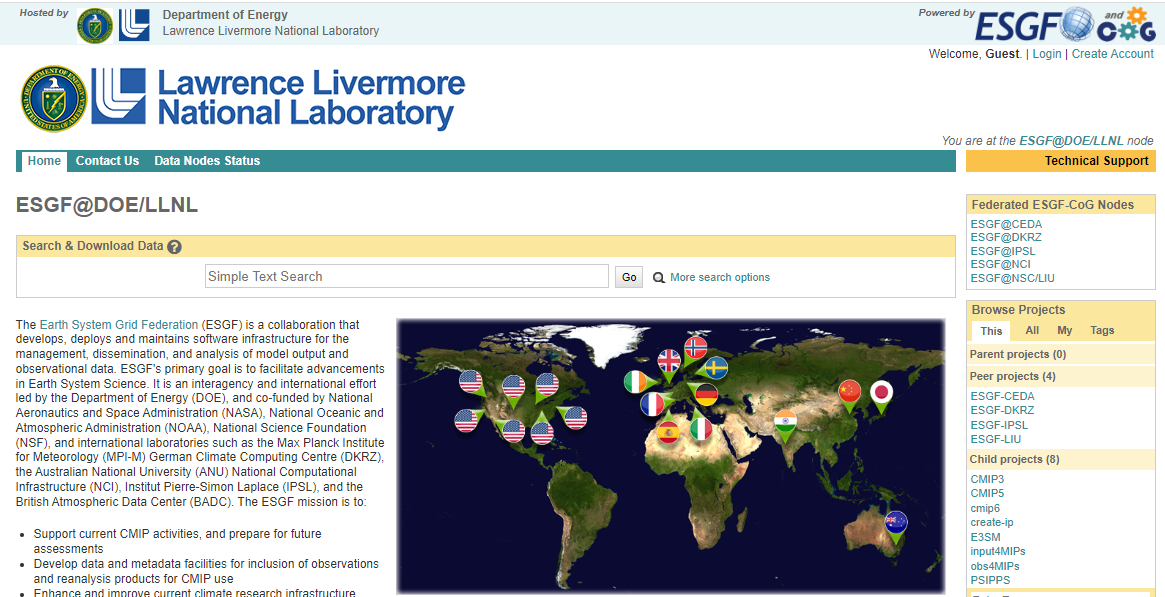This screenshot has height=597, width=1165.
Task: Click the Go search button
Action: click(x=629, y=278)
